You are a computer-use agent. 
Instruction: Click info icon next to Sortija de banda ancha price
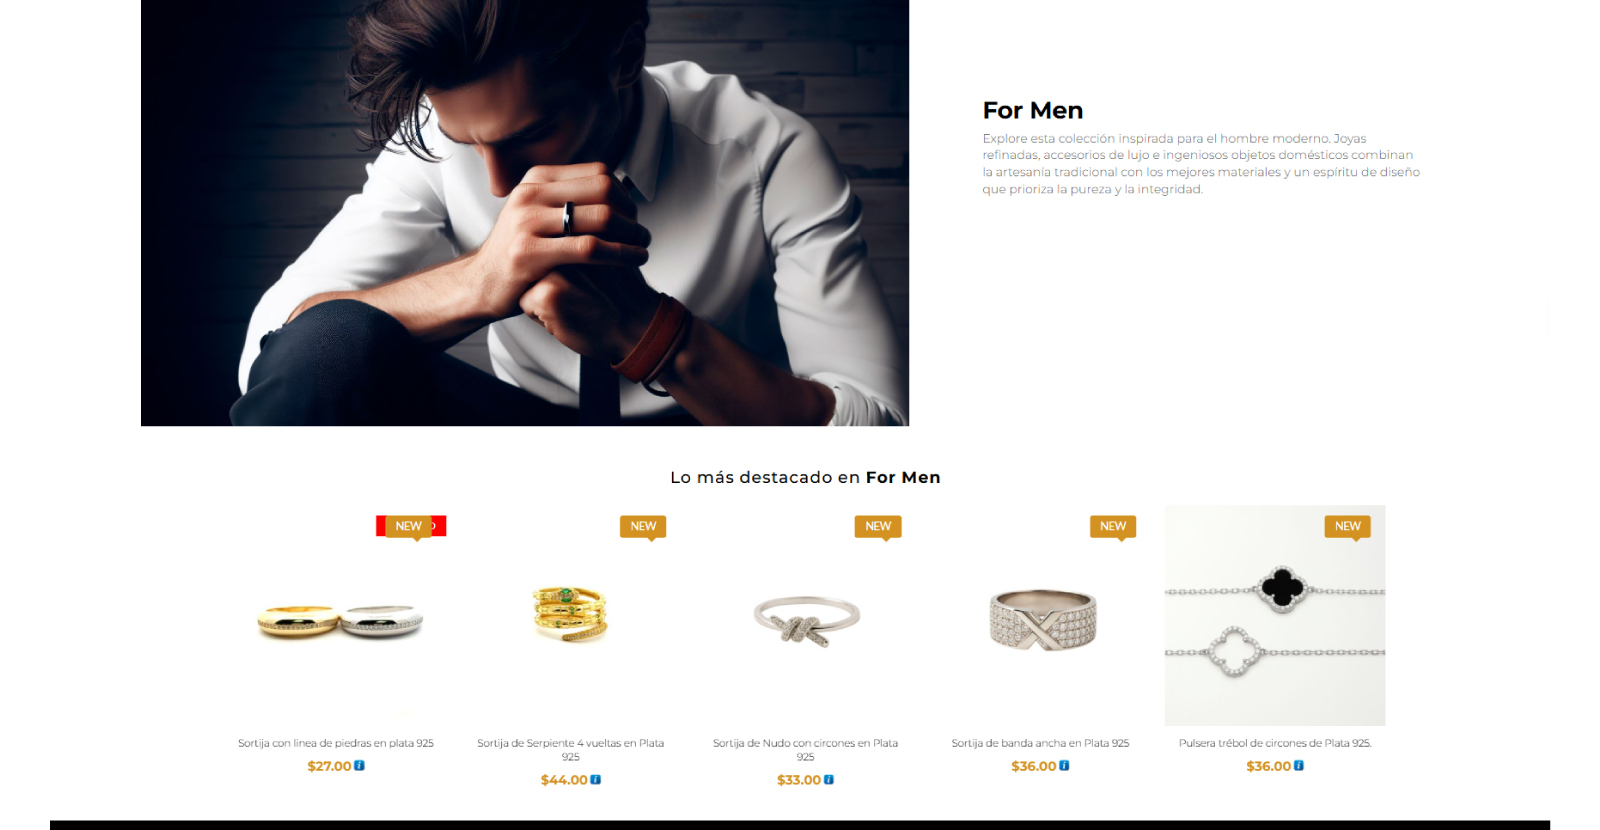pyautogui.click(x=1064, y=766)
